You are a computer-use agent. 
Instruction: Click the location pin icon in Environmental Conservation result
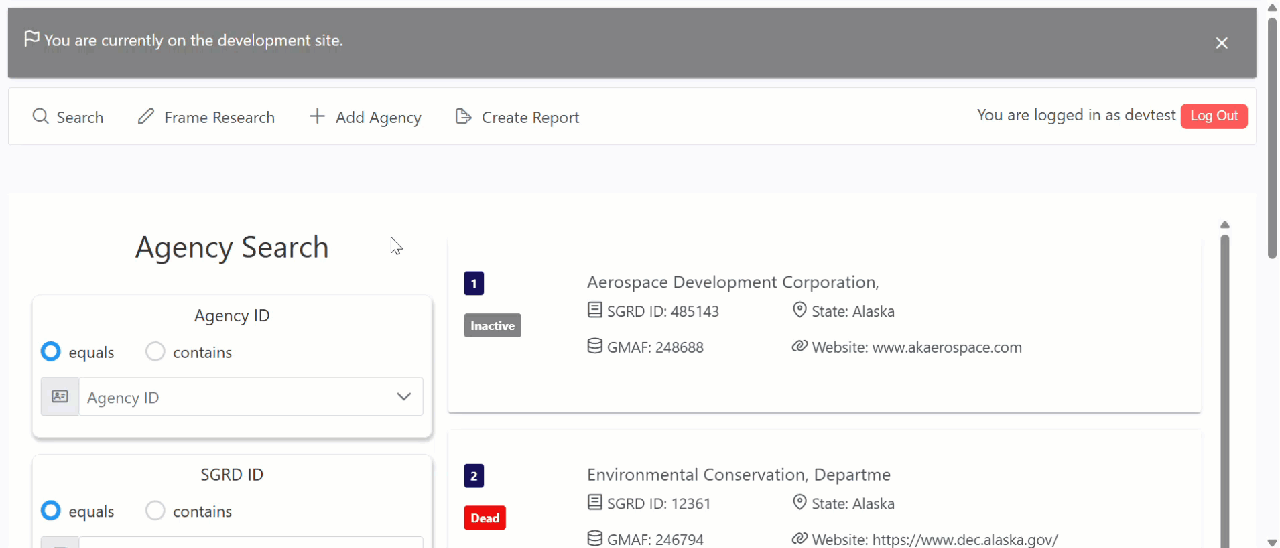pyautogui.click(x=799, y=502)
